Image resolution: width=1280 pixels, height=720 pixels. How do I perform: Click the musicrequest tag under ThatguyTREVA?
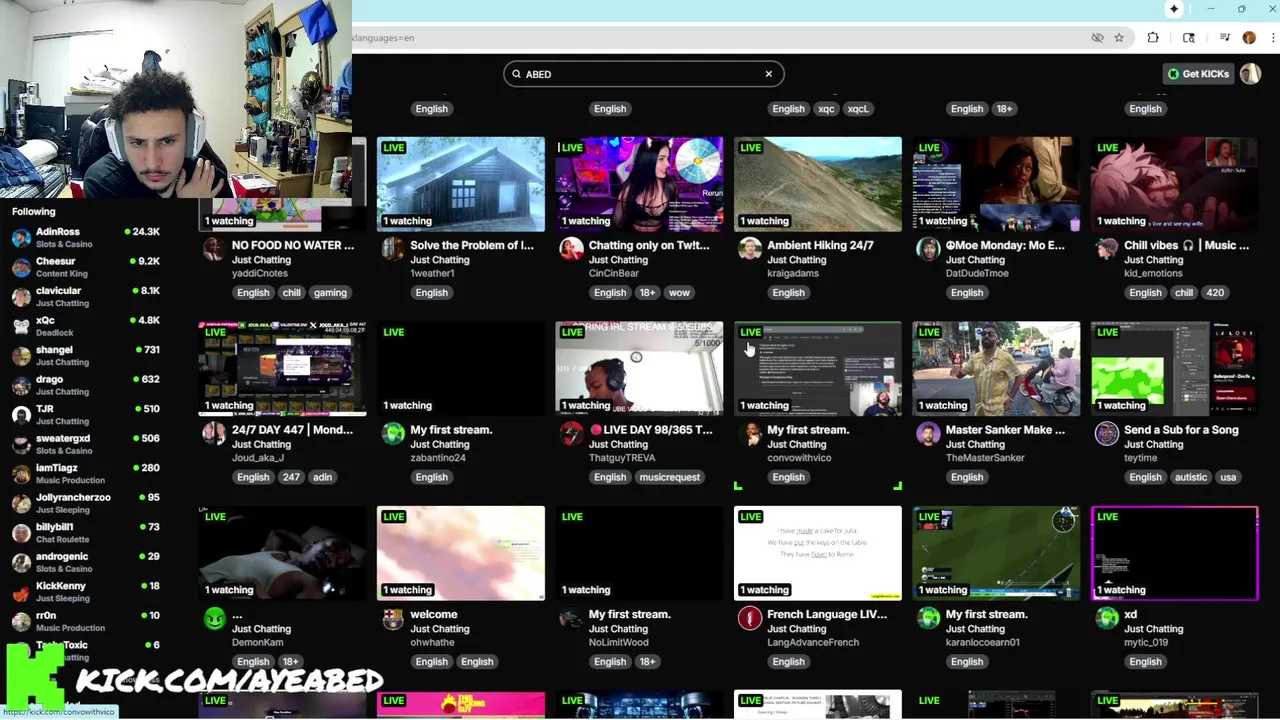[669, 477]
